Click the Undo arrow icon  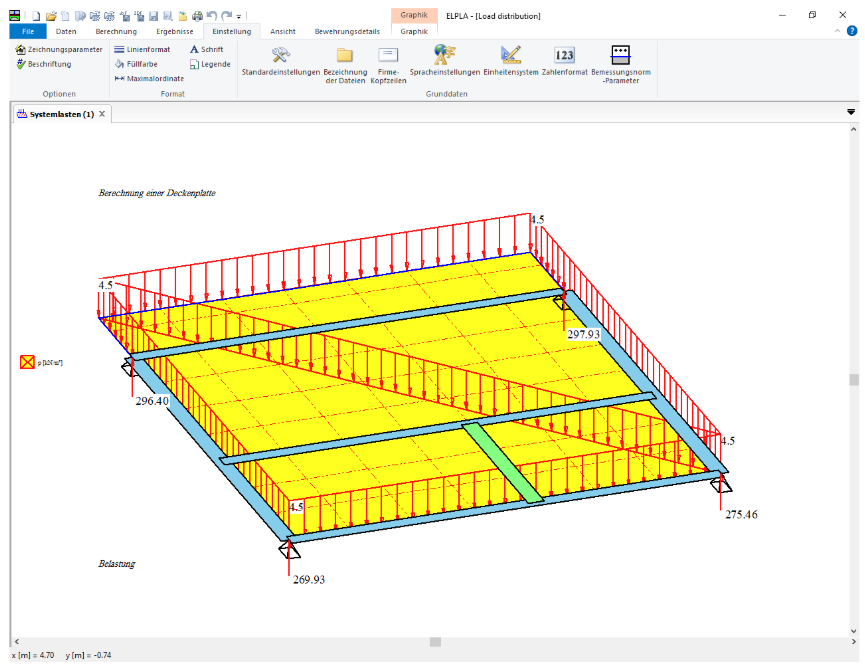pos(212,16)
